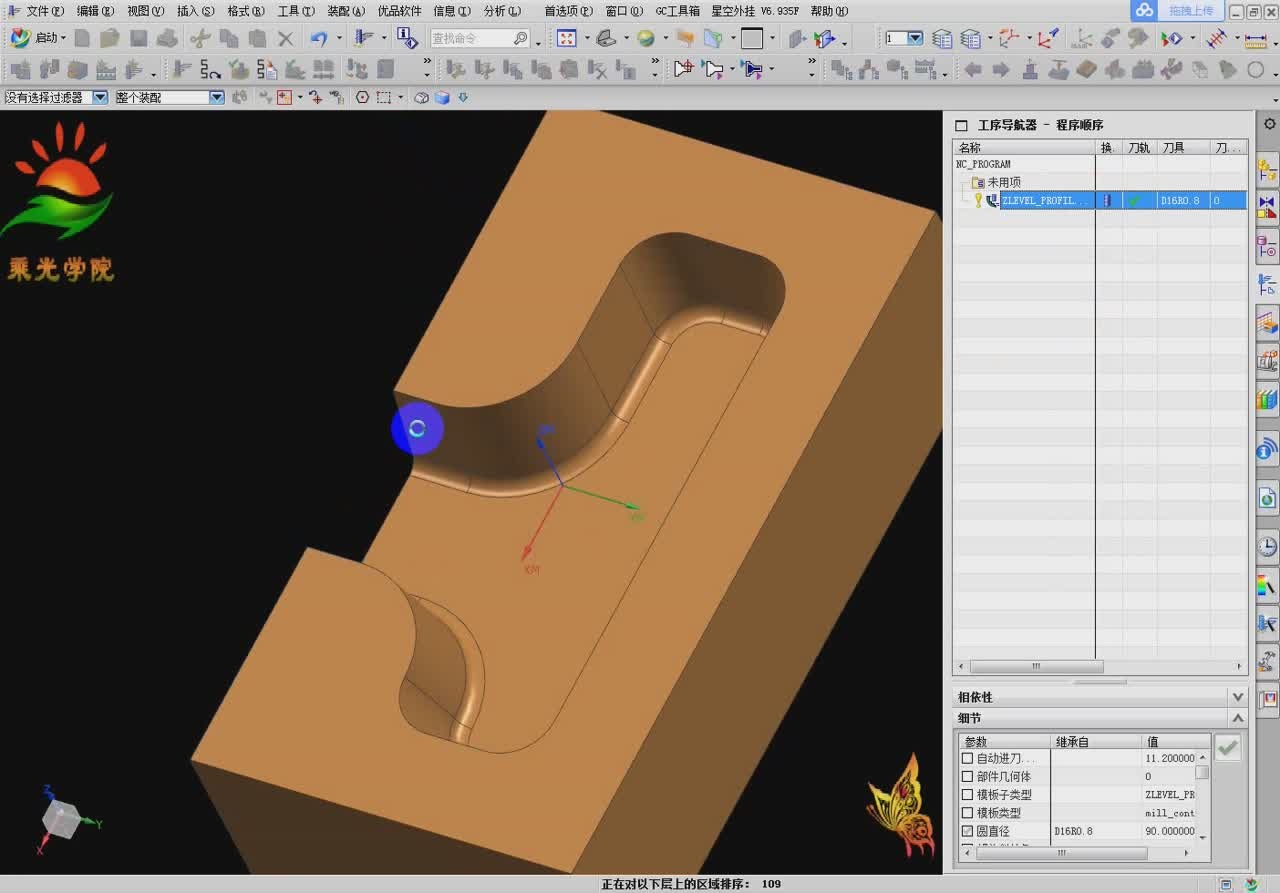Image resolution: width=1280 pixels, height=893 pixels.
Task: Open the Operation Navigator sidebar tab icon
Action: click(1267, 284)
